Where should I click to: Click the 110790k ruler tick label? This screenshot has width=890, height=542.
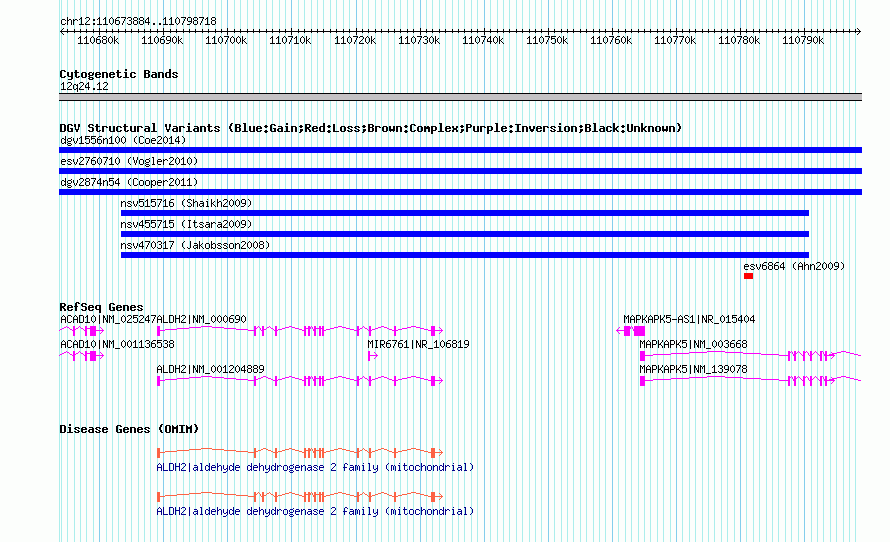(803, 41)
